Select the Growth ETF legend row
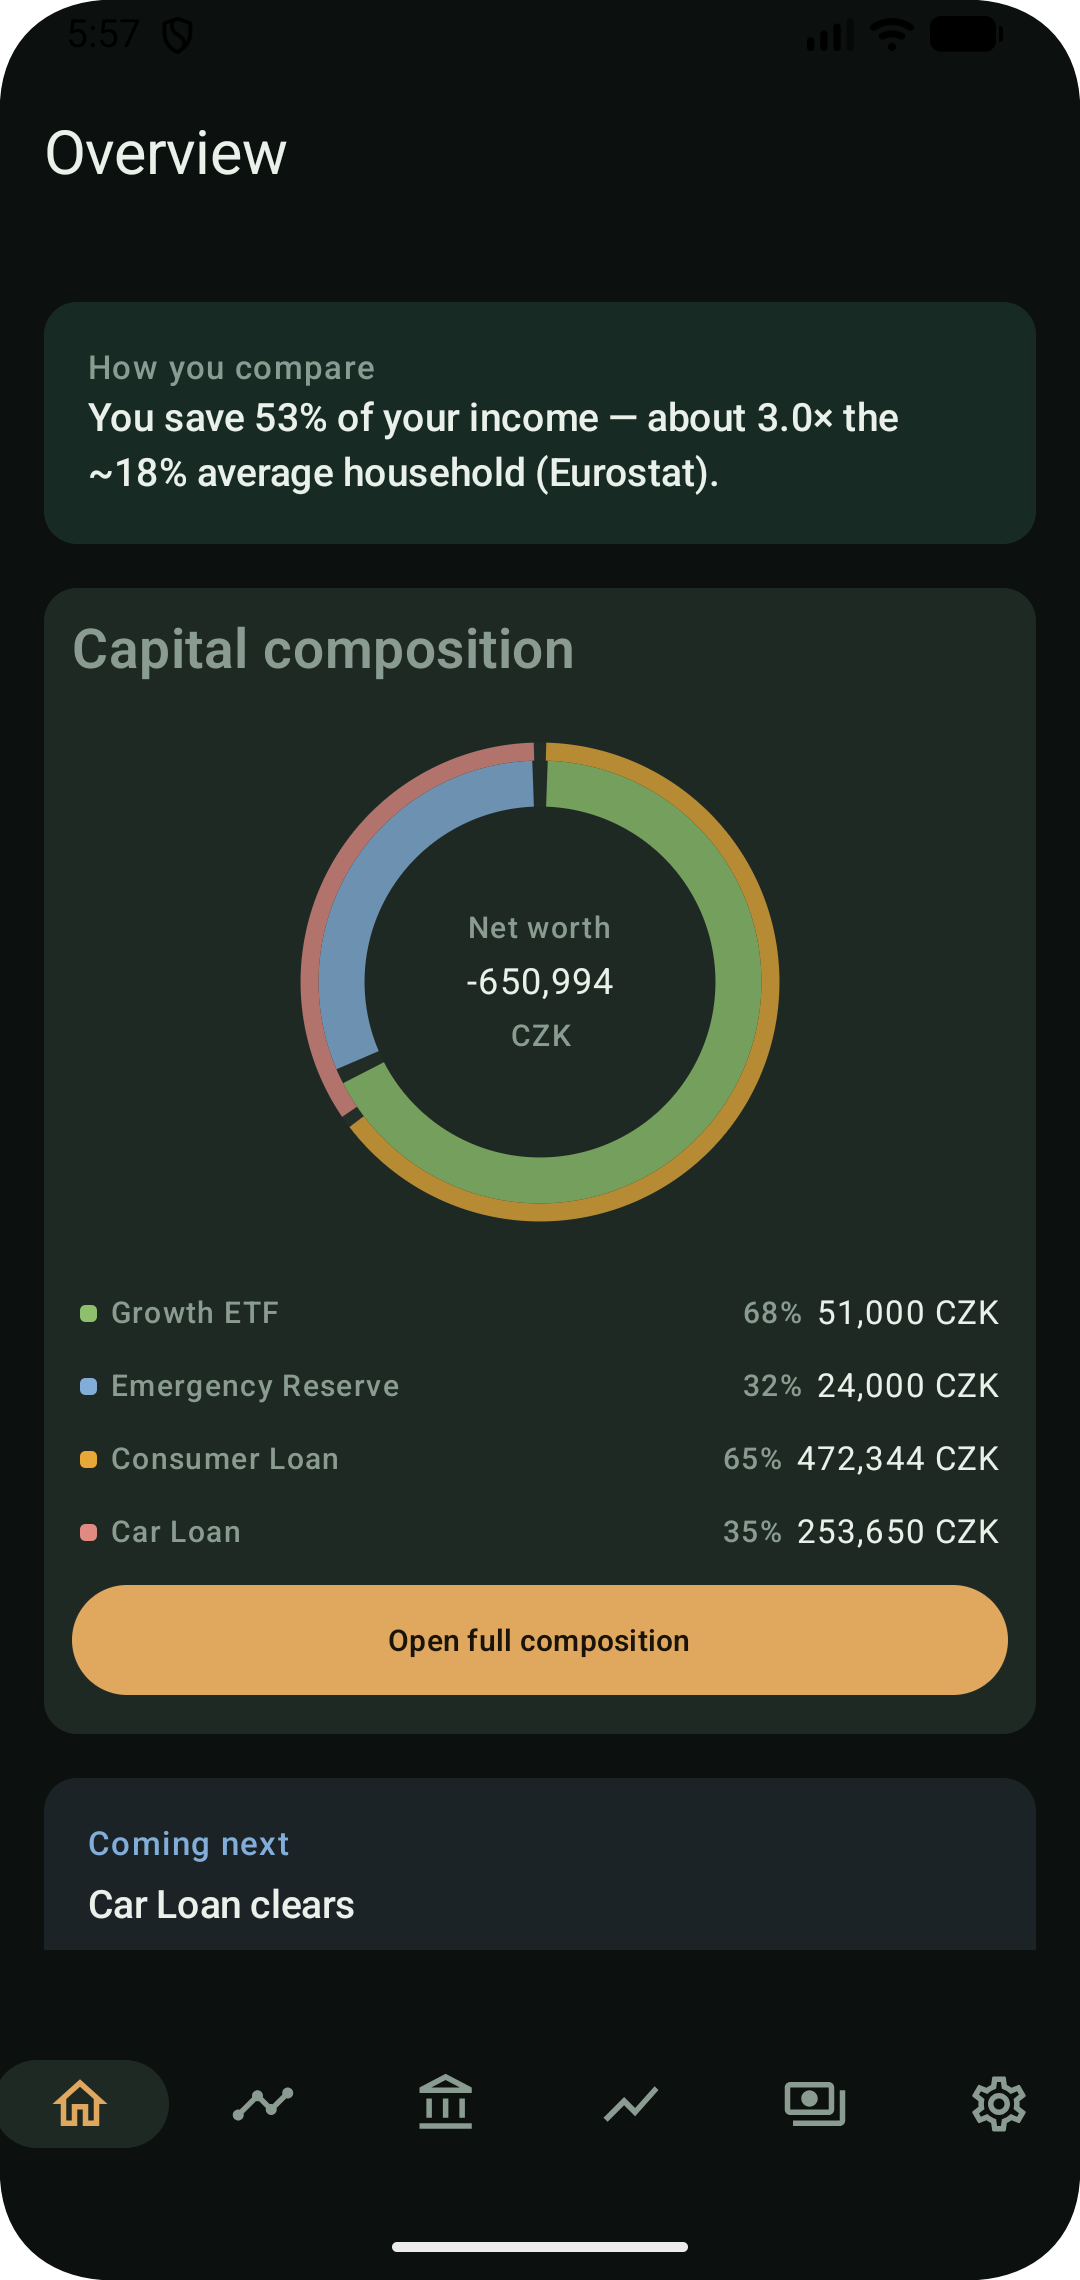 540,1313
